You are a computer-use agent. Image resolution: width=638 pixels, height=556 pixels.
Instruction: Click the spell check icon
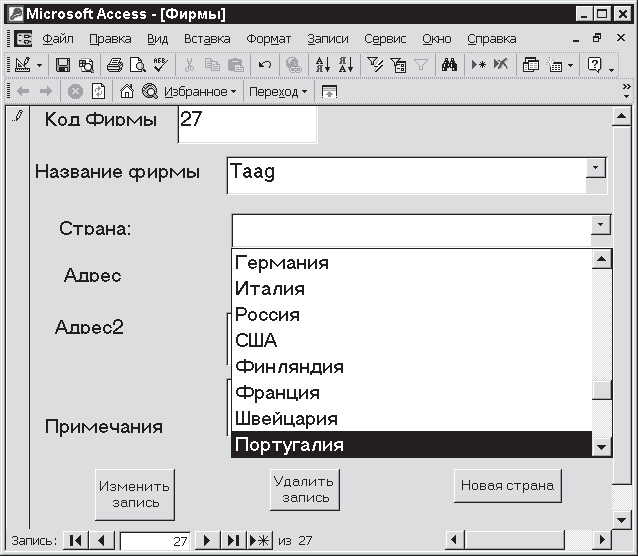click(159, 65)
